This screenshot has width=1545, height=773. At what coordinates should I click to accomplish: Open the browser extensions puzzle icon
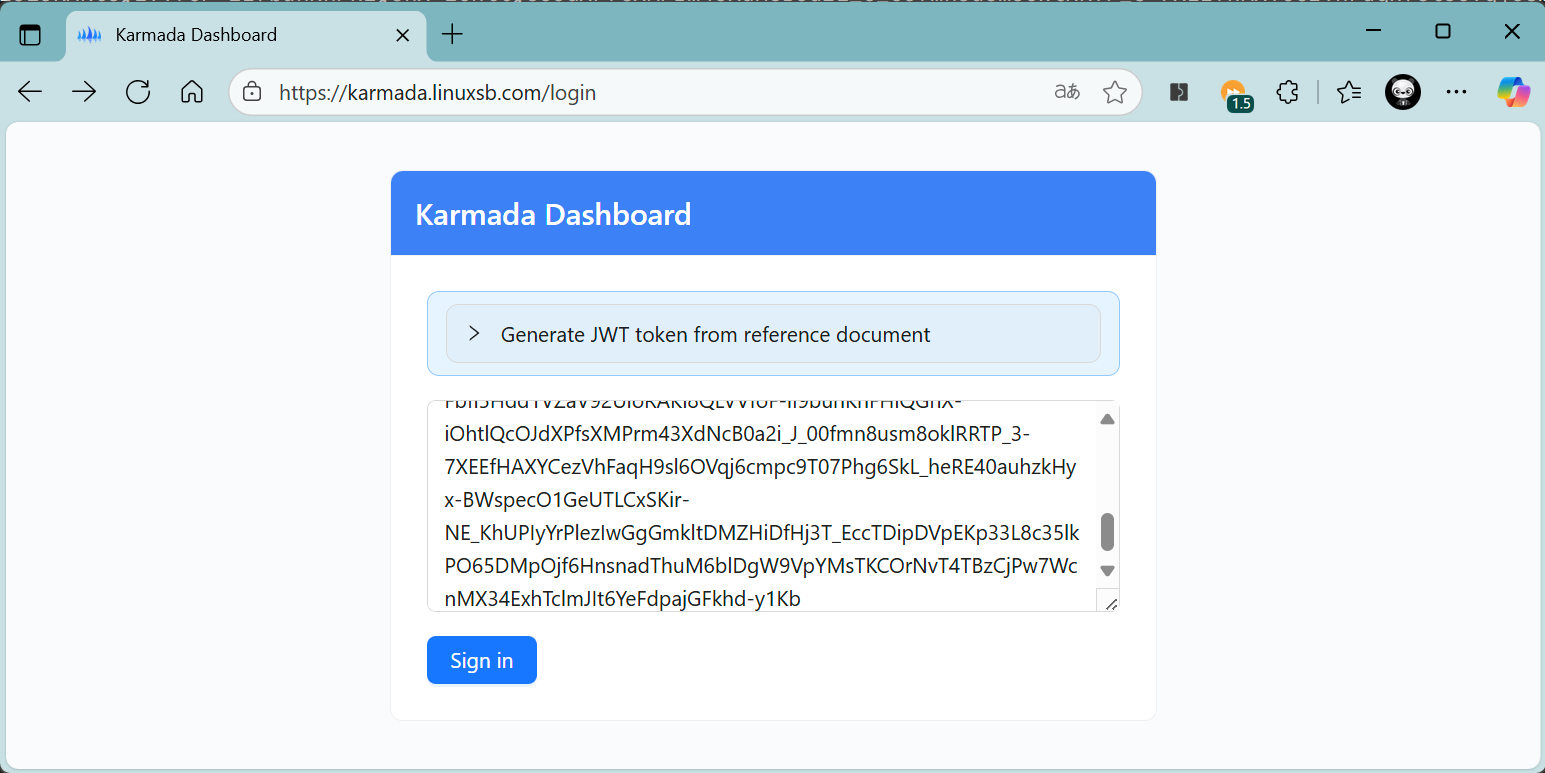click(x=1288, y=93)
